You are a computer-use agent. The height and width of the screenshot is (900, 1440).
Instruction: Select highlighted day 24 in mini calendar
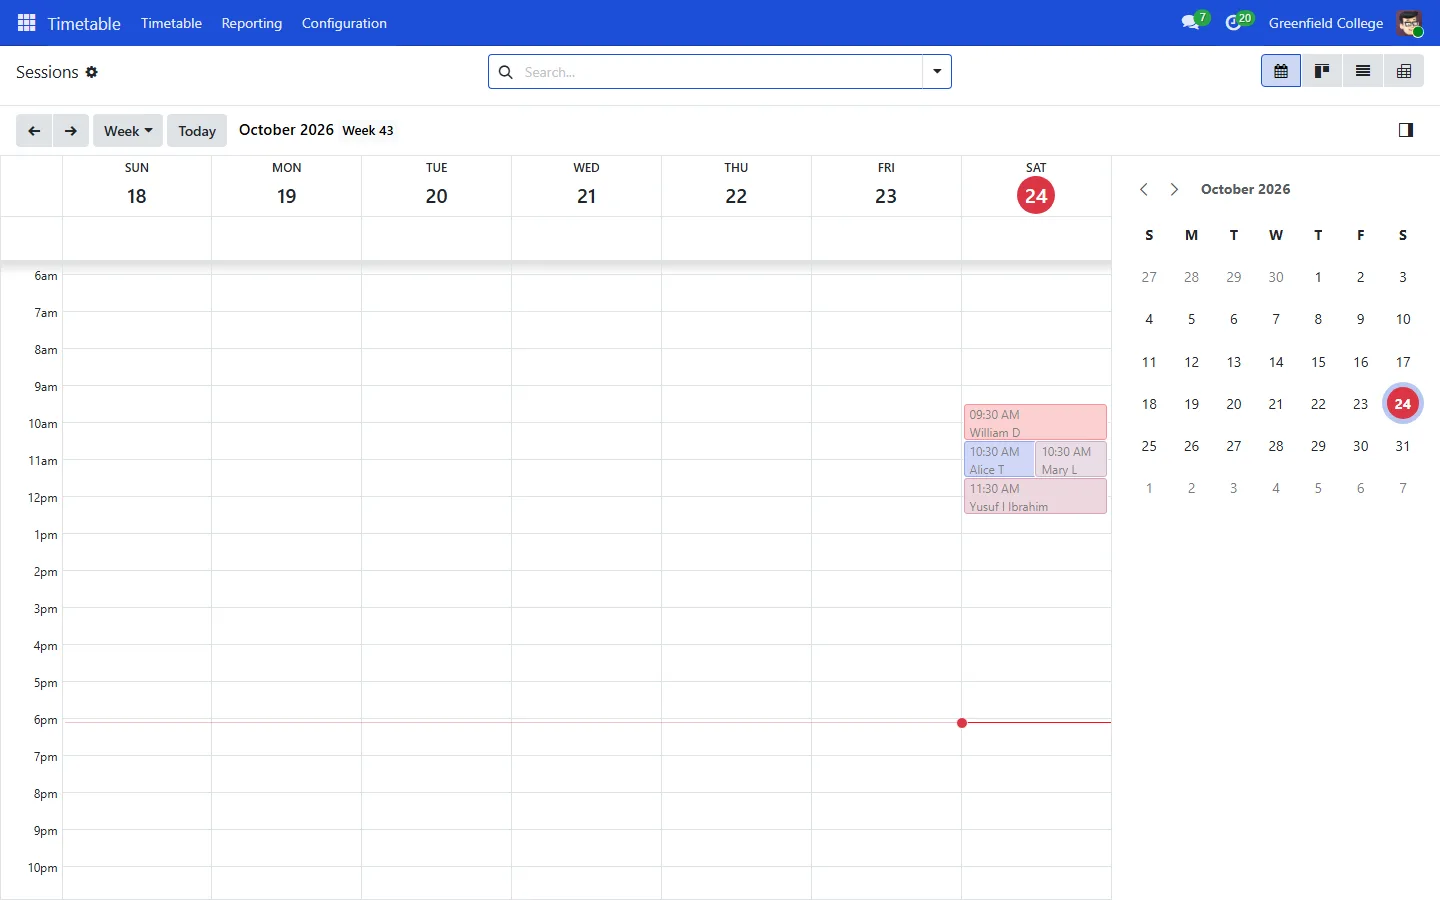click(x=1403, y=404)
